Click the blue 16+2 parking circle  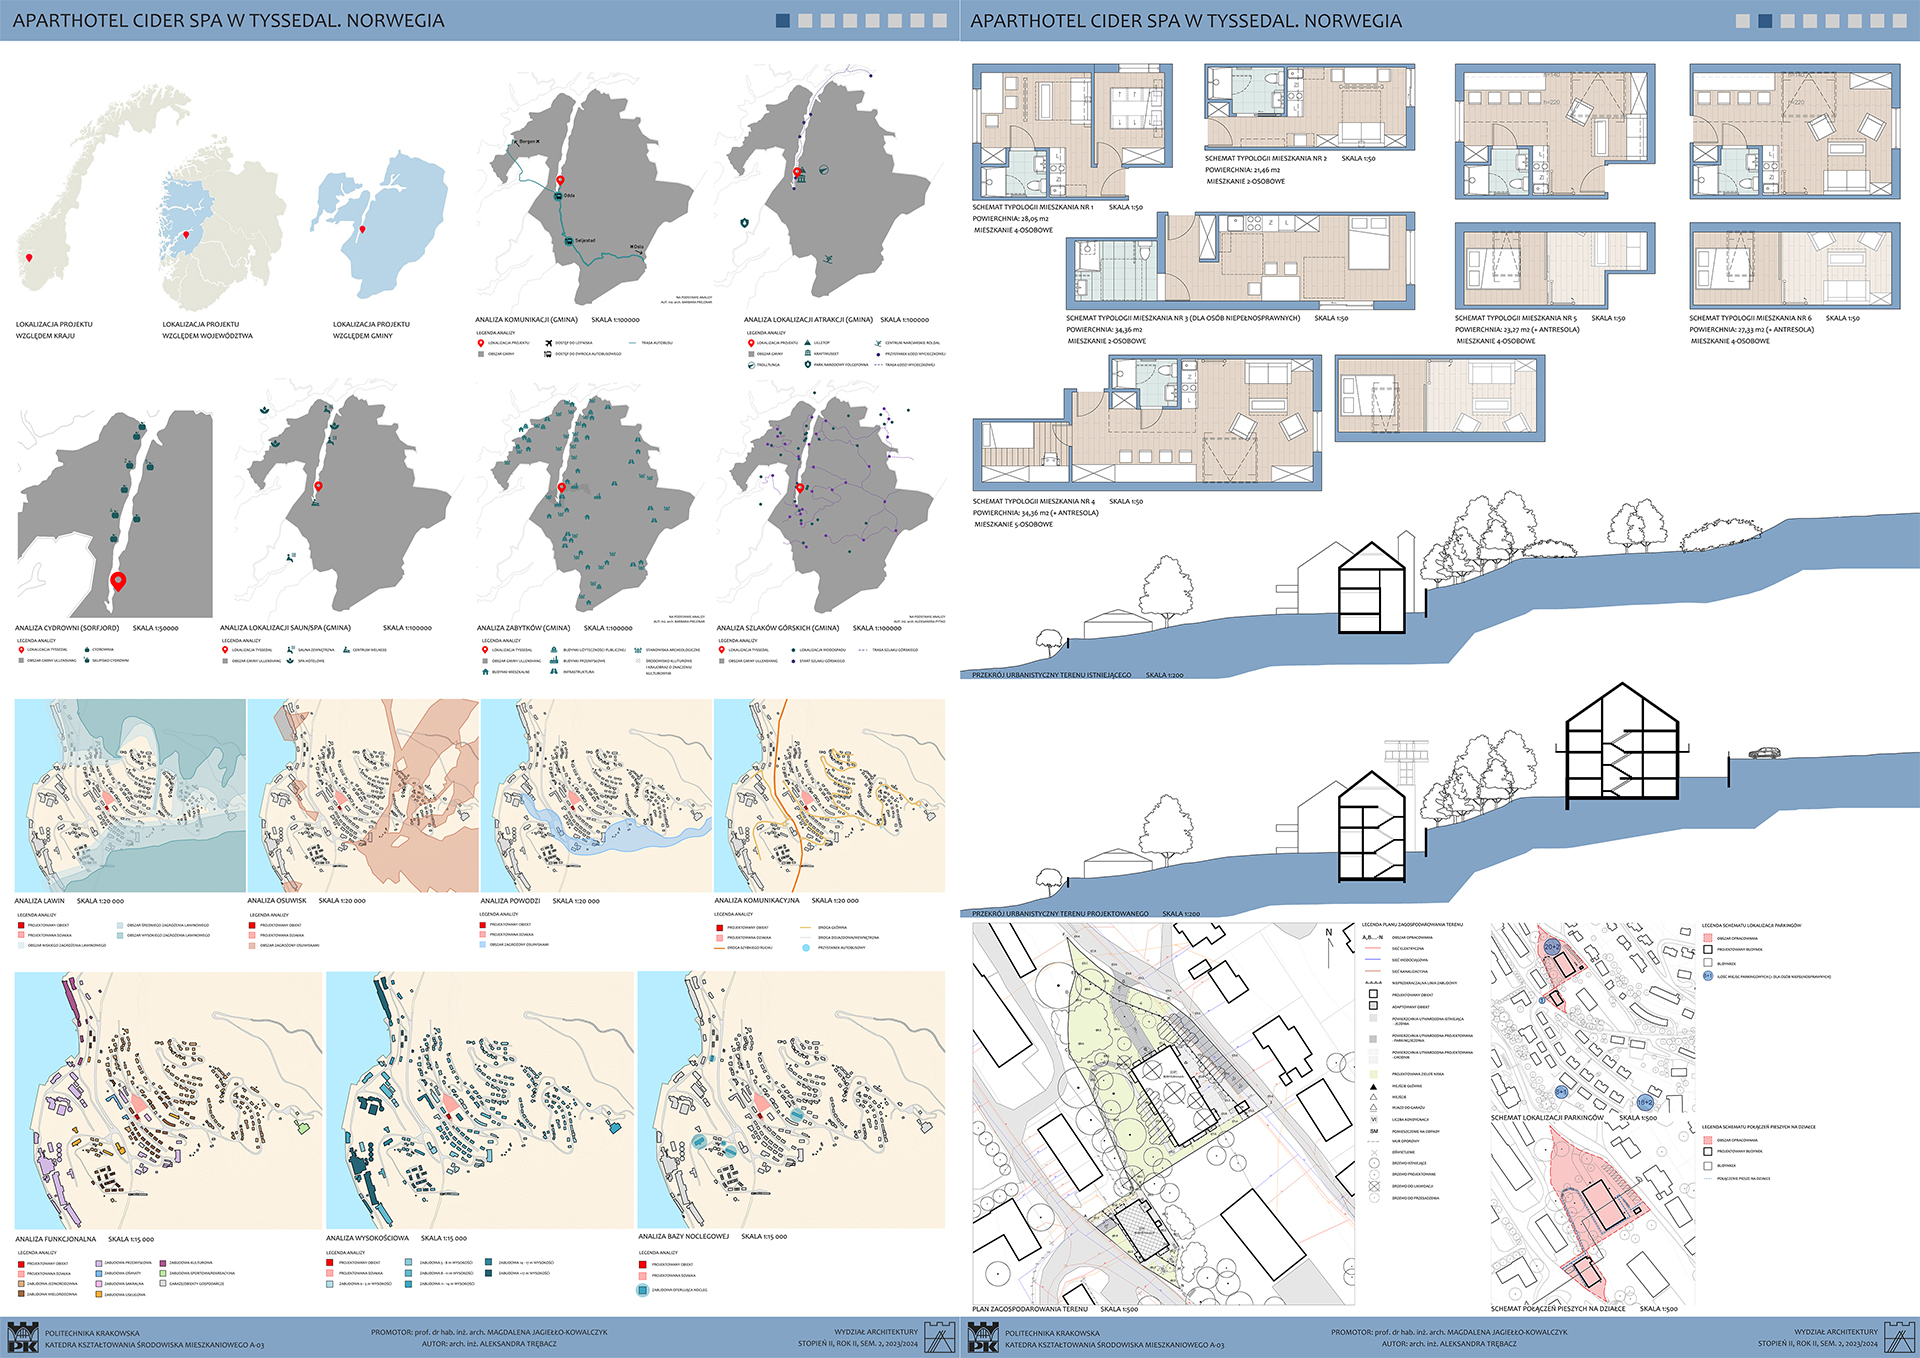[1645, 1102]
